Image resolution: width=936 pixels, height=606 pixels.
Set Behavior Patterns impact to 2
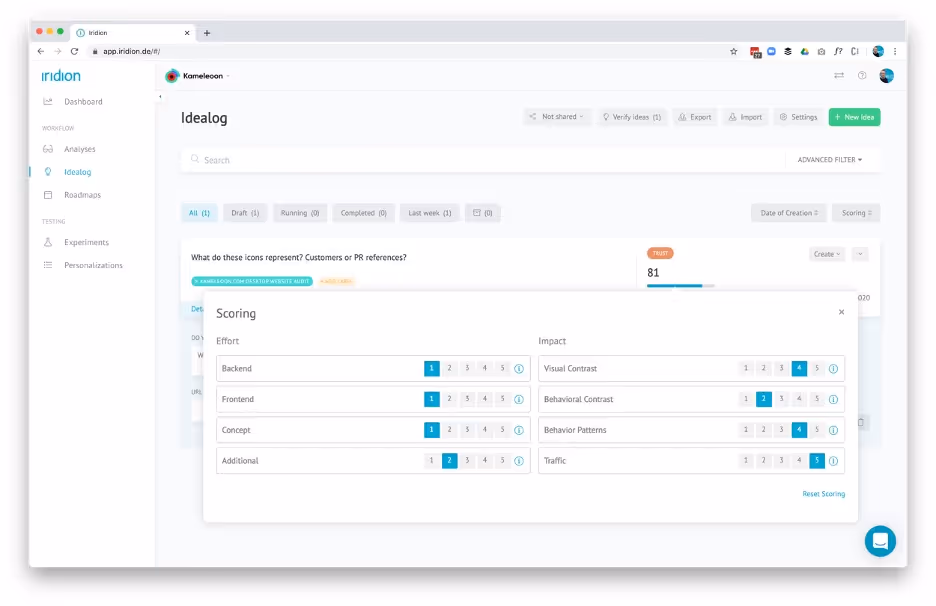click(763, 430)
